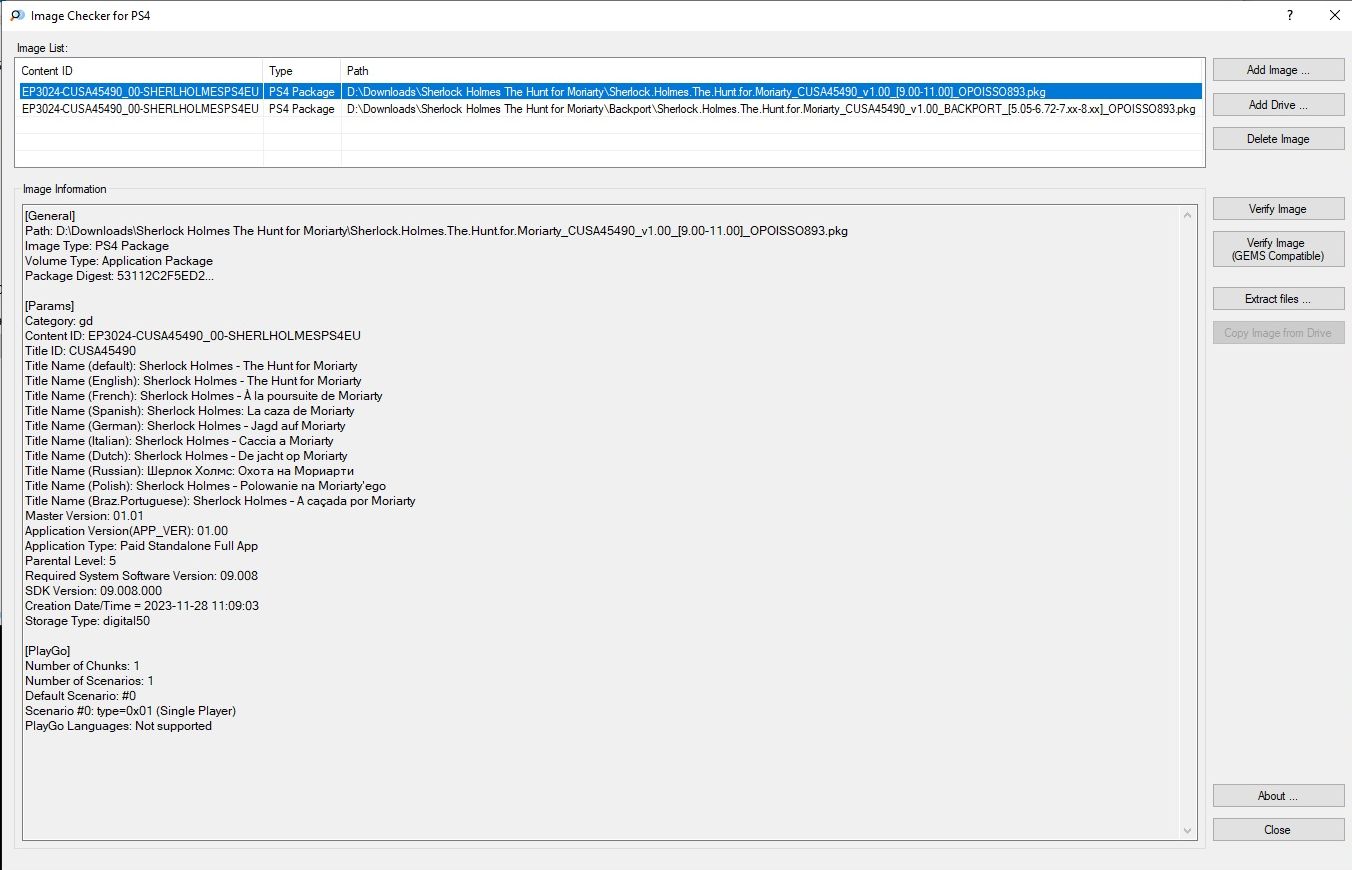Image resolution: width=1352 pixels, height=870 pixels.
Task: Select the BACKPORT package row path
Action: point(771,109)
